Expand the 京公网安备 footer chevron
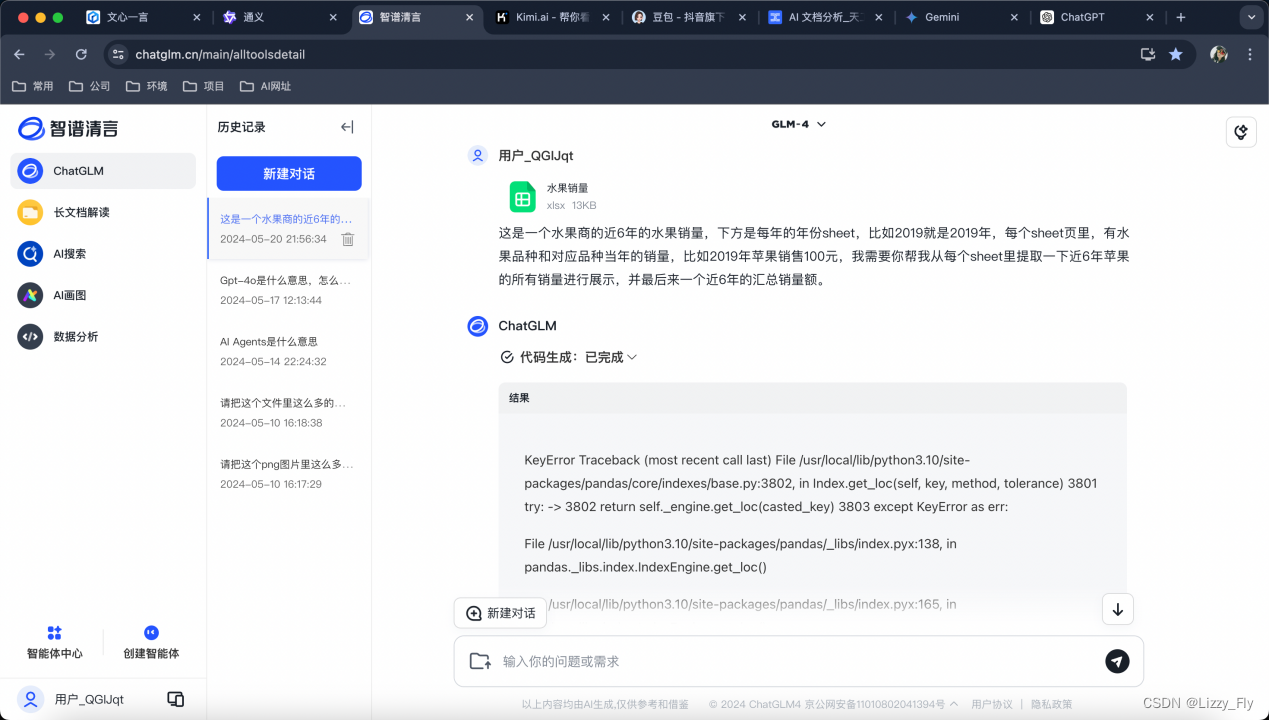 [x=954, y=704]
